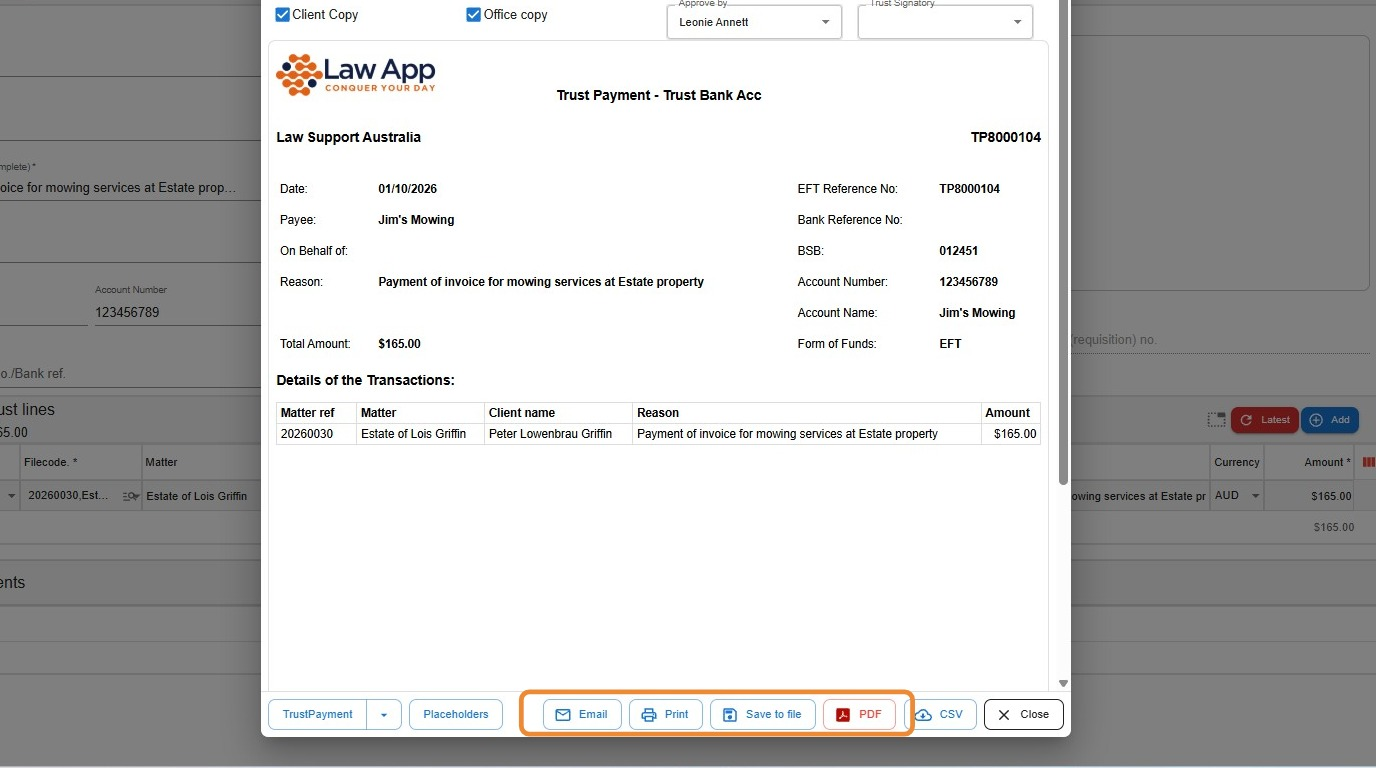Open the Approve by dropdown showing Leonie Annett
The image size is (1376, 768).
755,22
